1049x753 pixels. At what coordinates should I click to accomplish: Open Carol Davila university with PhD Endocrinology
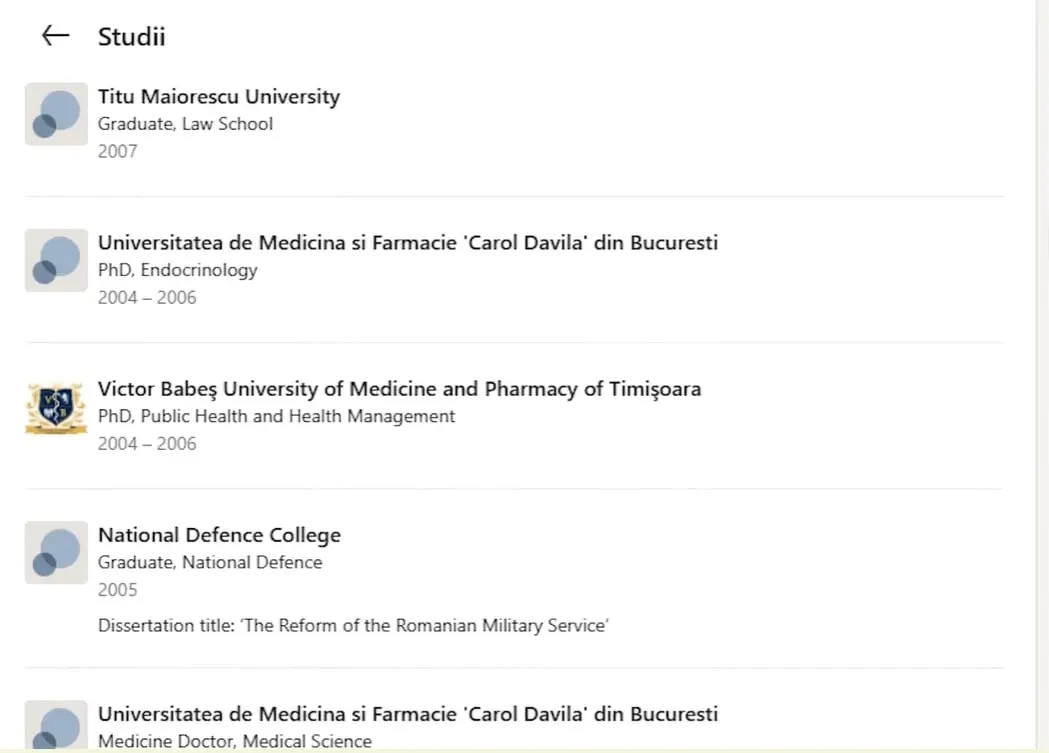(x=407, y=243)
